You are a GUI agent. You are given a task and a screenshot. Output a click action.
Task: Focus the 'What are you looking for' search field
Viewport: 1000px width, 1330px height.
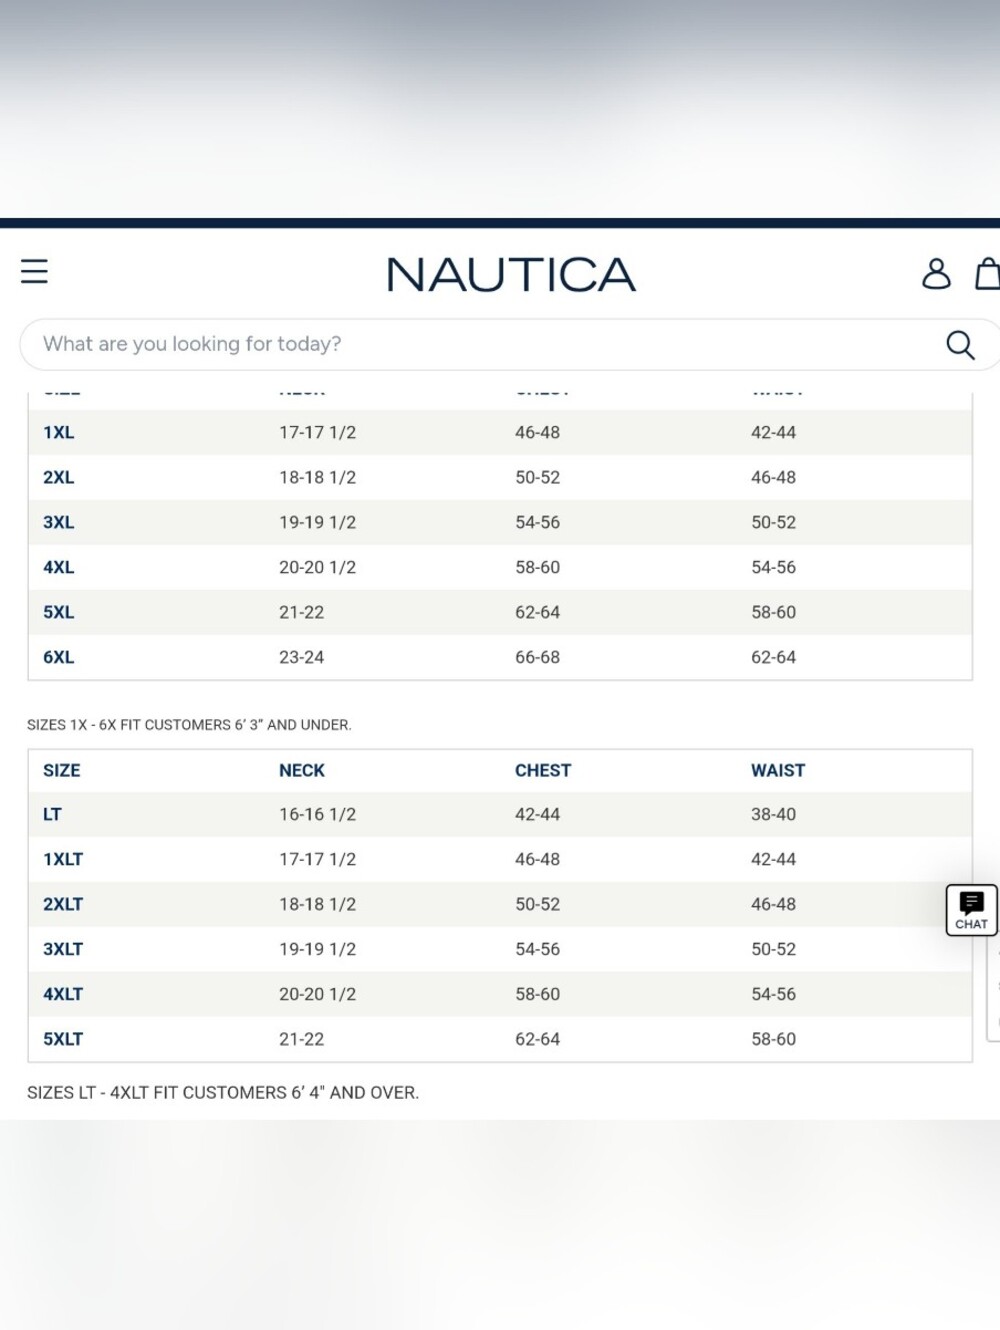tap(480, 344)
